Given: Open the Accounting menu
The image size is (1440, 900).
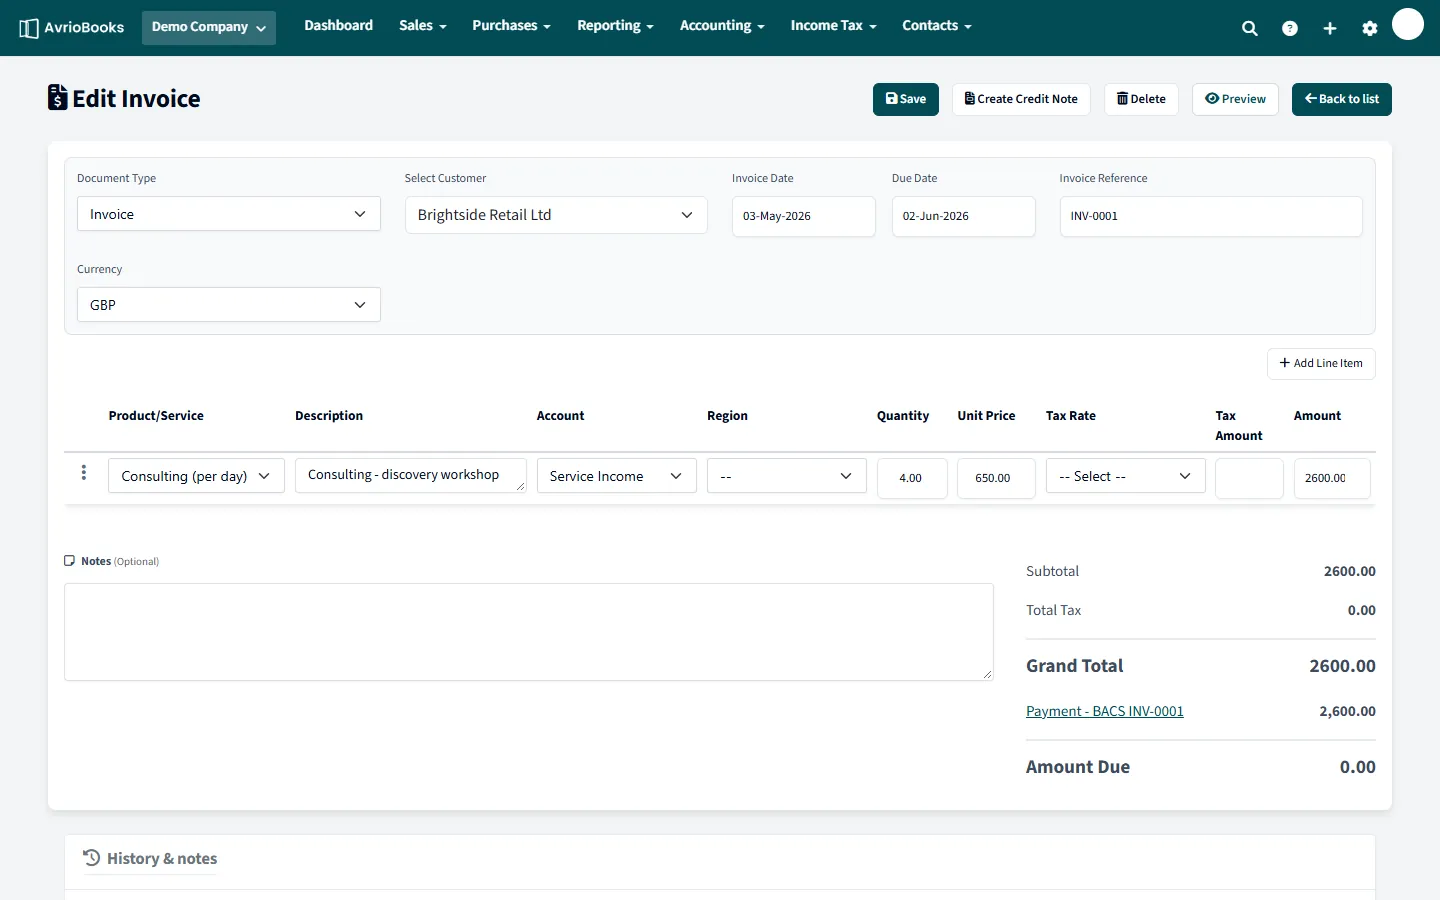Looking at the screenshot, I should [x=722, y=26].
